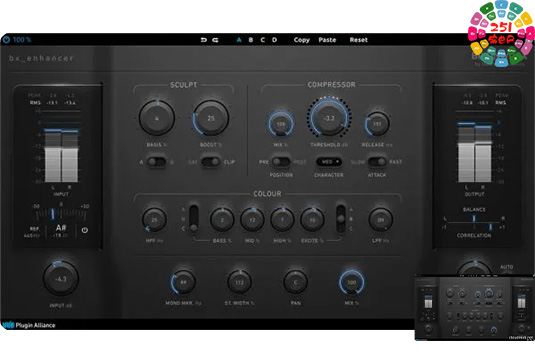Click the output RMS readout values
The height and width of the screenshot is (363, 535).
coord(474,103)
